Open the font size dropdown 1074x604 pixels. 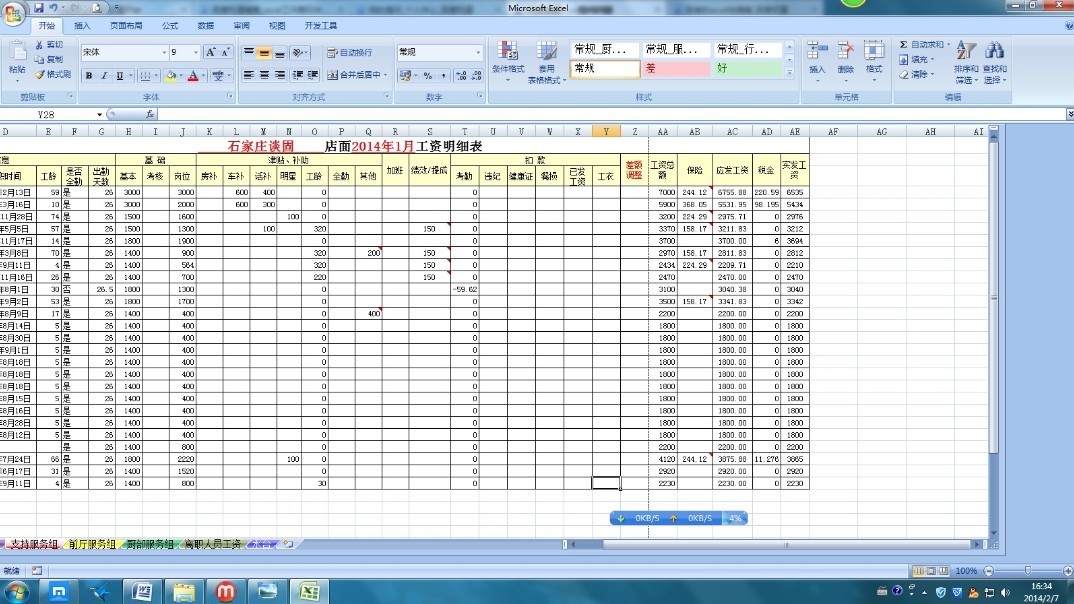pos(196,53)
